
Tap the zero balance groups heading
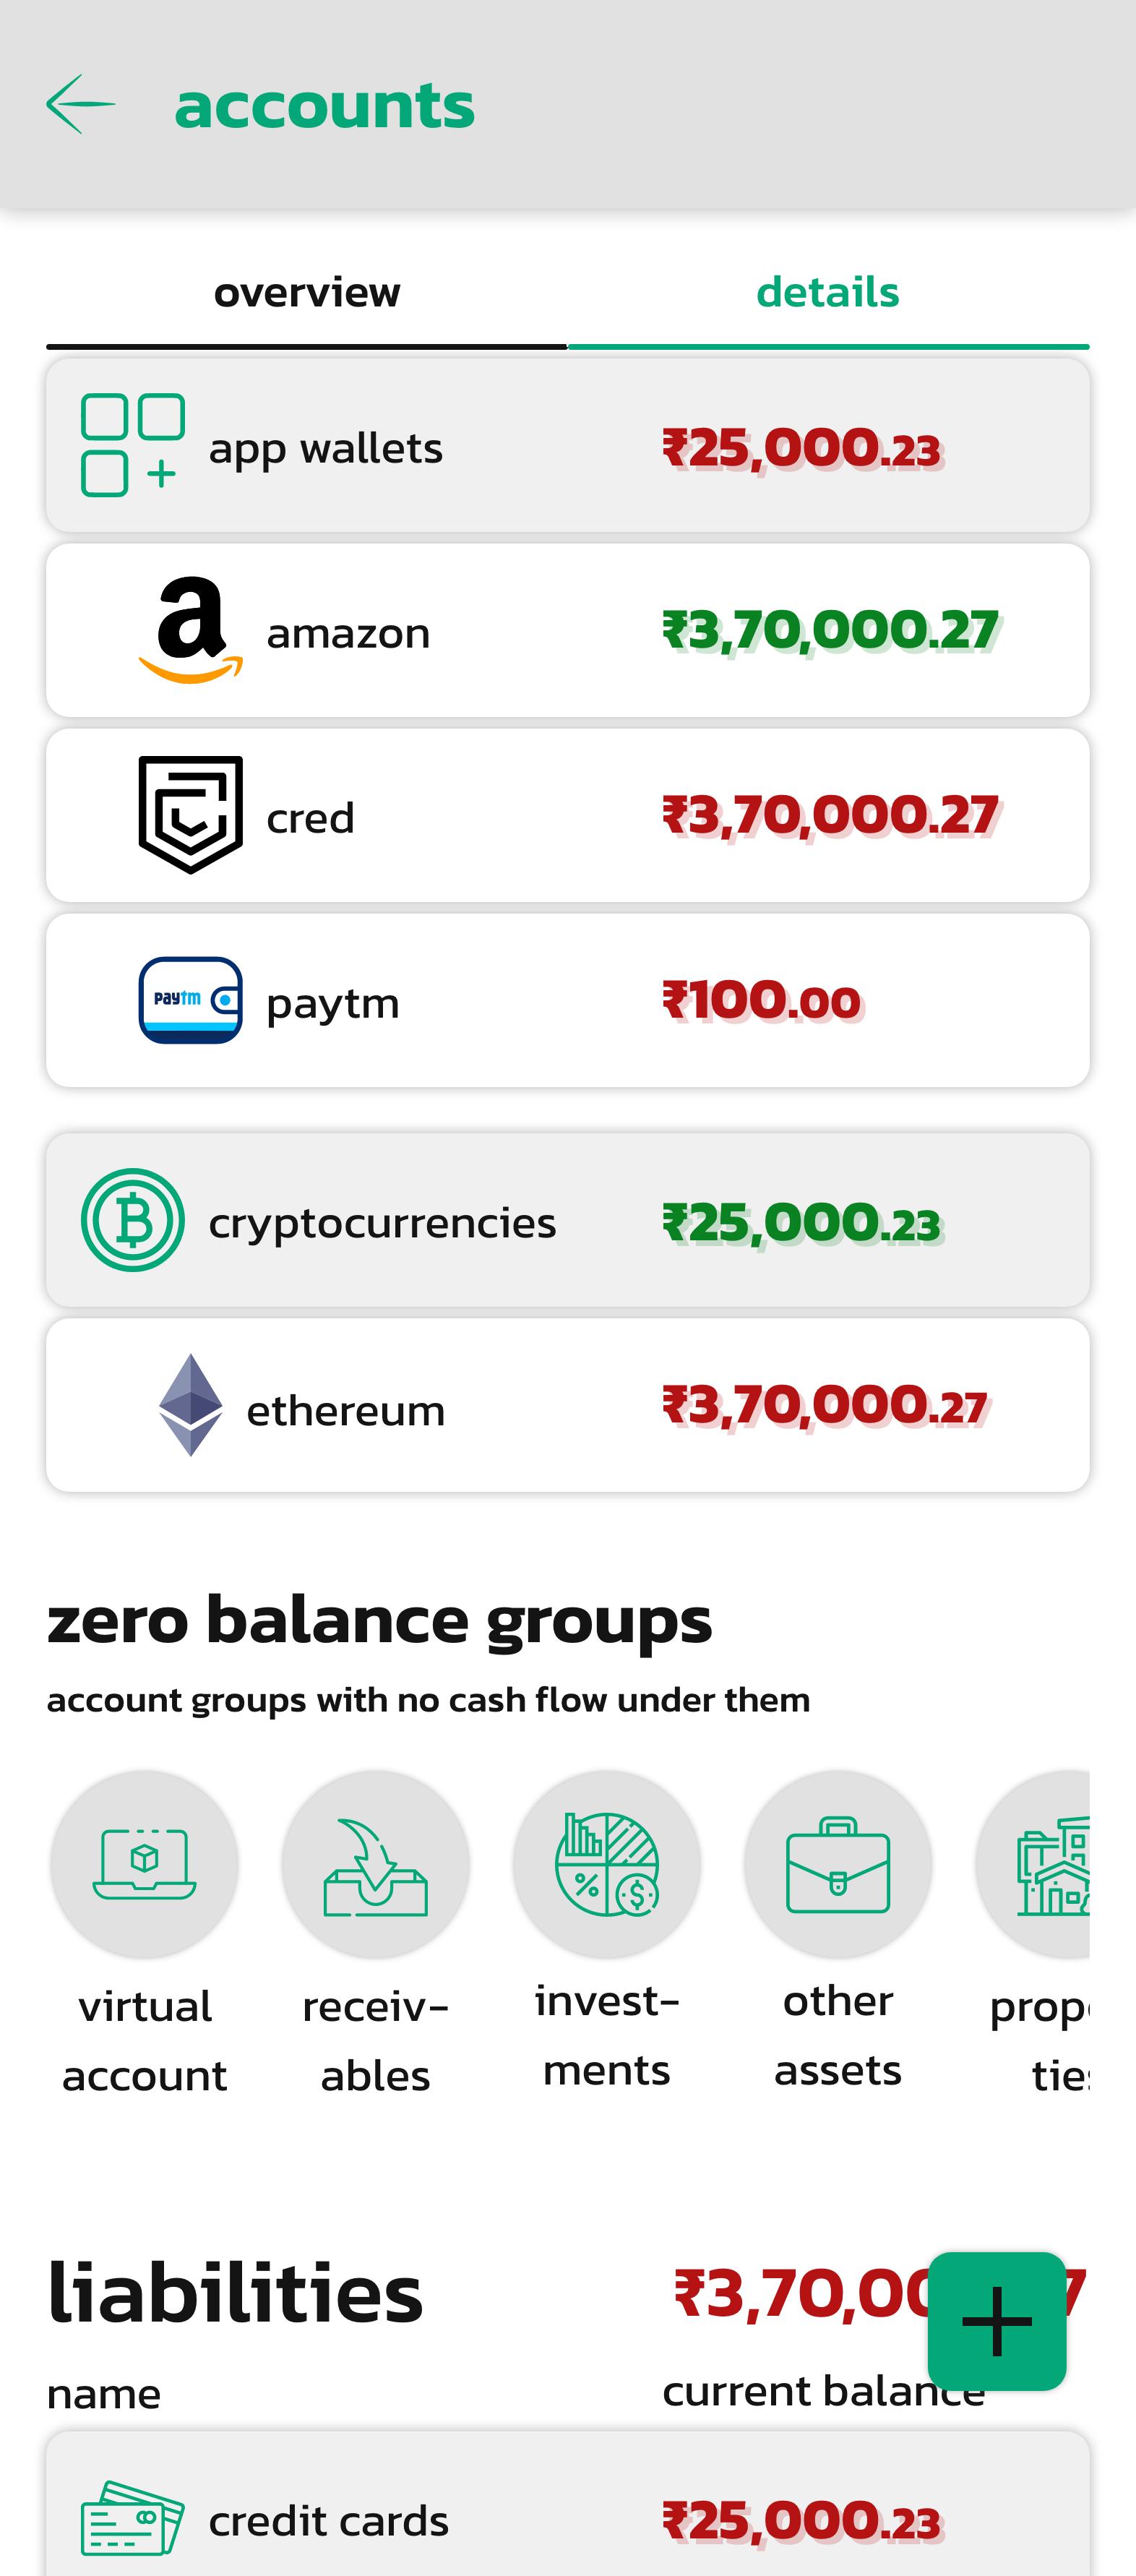tap(380, 1619)
